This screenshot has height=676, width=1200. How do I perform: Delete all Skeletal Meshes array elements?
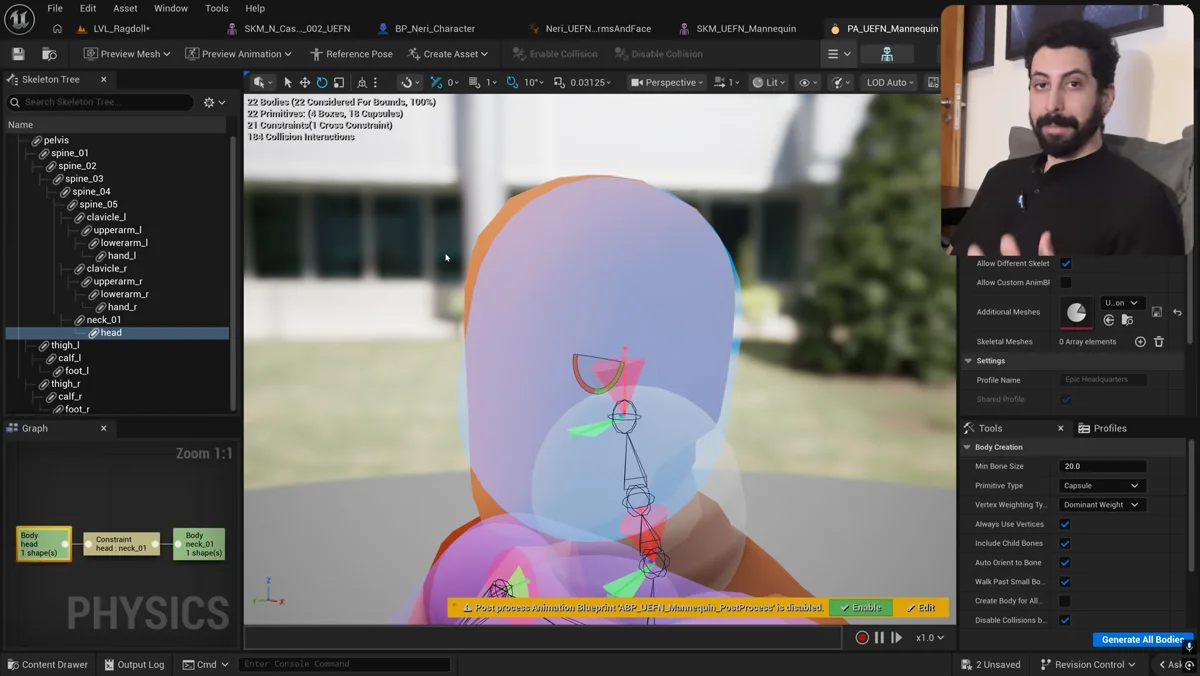(x=1159, y=342)
